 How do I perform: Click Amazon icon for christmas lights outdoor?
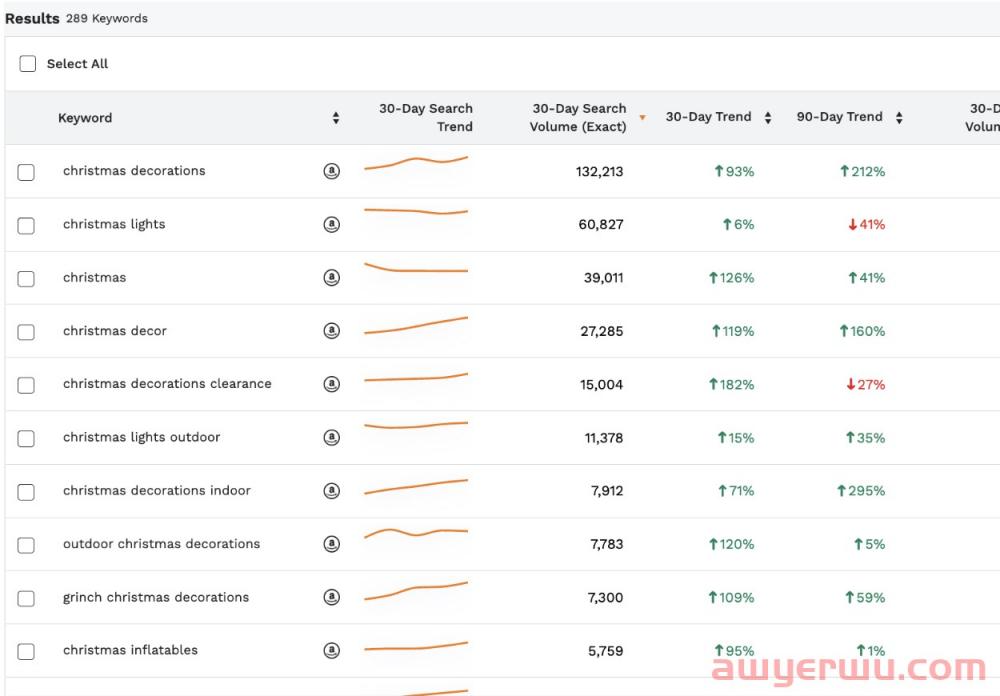click(332, 438)
